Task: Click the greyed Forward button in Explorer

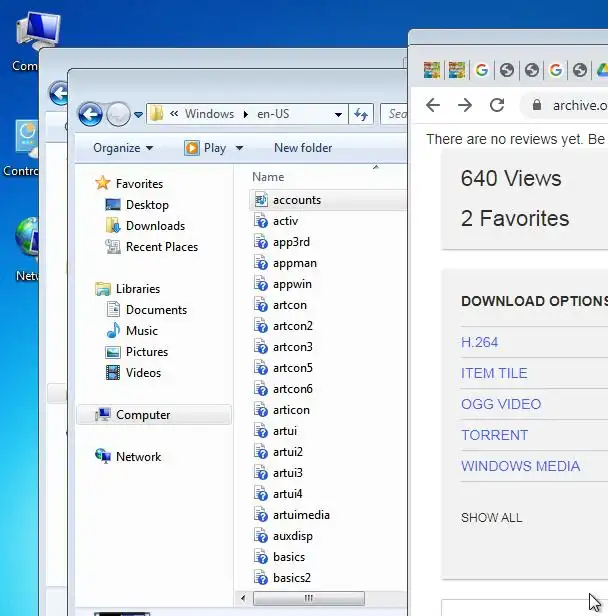Action: (x=118, y=114)
